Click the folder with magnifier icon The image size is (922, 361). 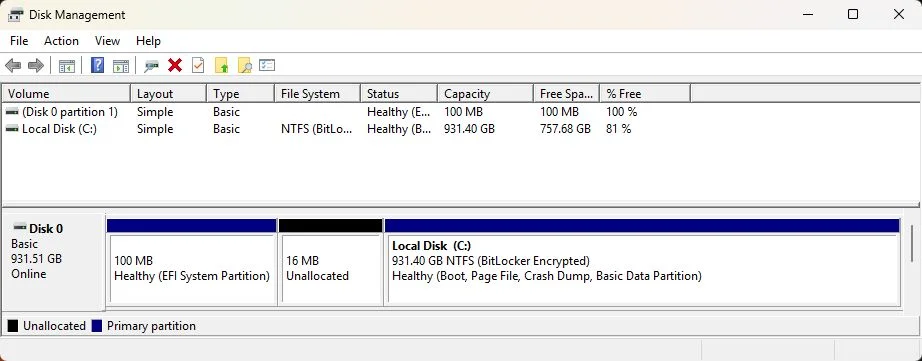pos(245,65)
